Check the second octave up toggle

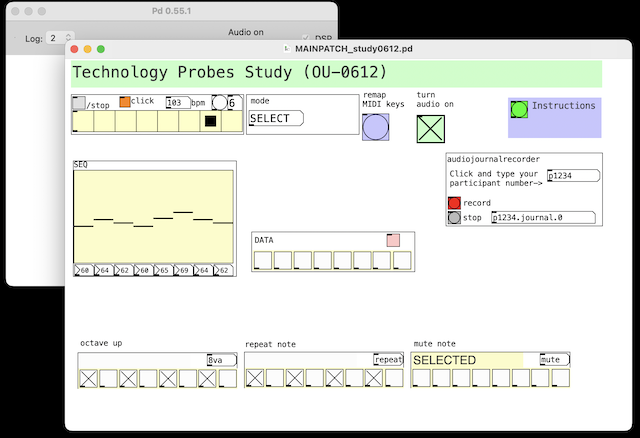pos(108,378)
